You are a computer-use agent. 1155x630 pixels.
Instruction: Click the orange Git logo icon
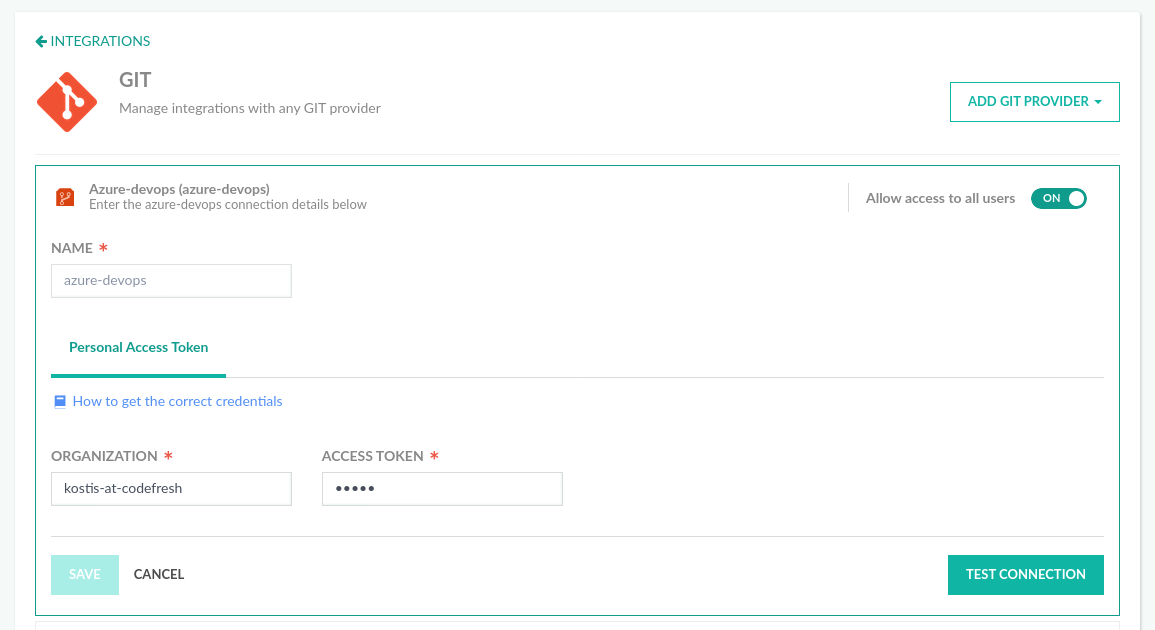click(67, 102)
